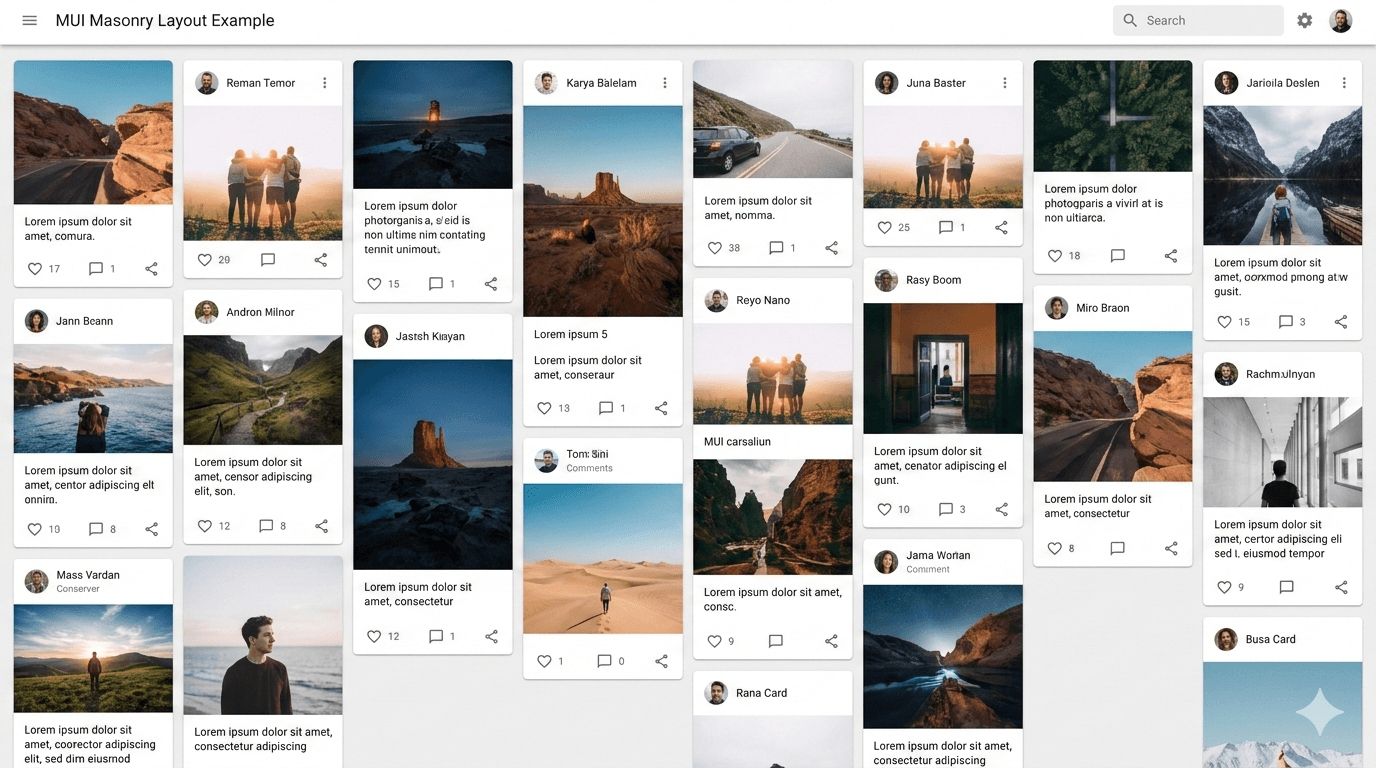This screenshot has width=1376, height=768.
Task: Click the share icon on Karya Balelam's post
Action: (660, 408)
